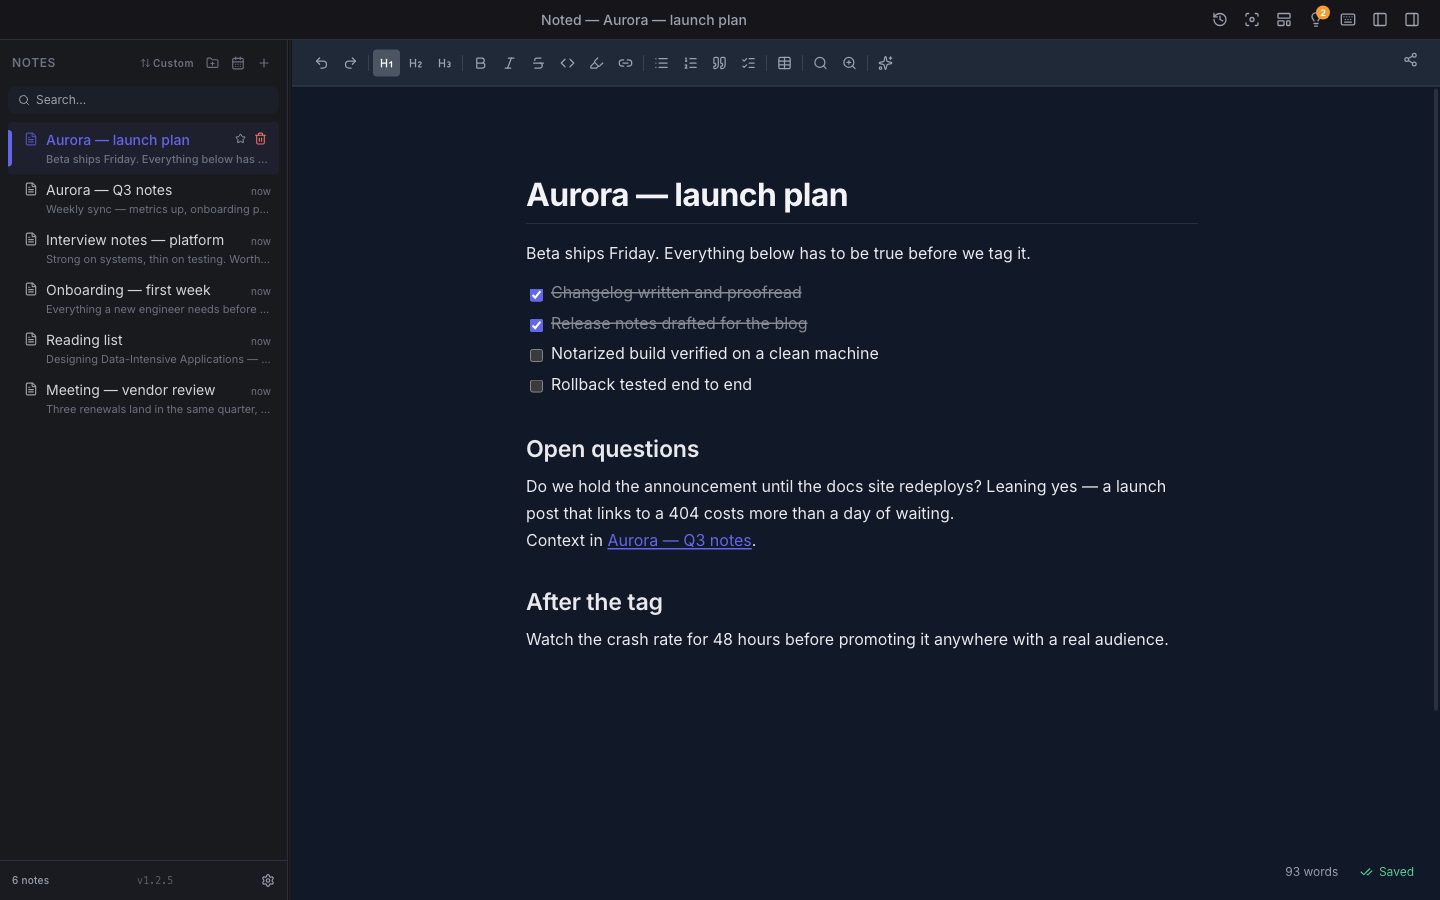Check Rollback tested end to end

tap(536, 386)
